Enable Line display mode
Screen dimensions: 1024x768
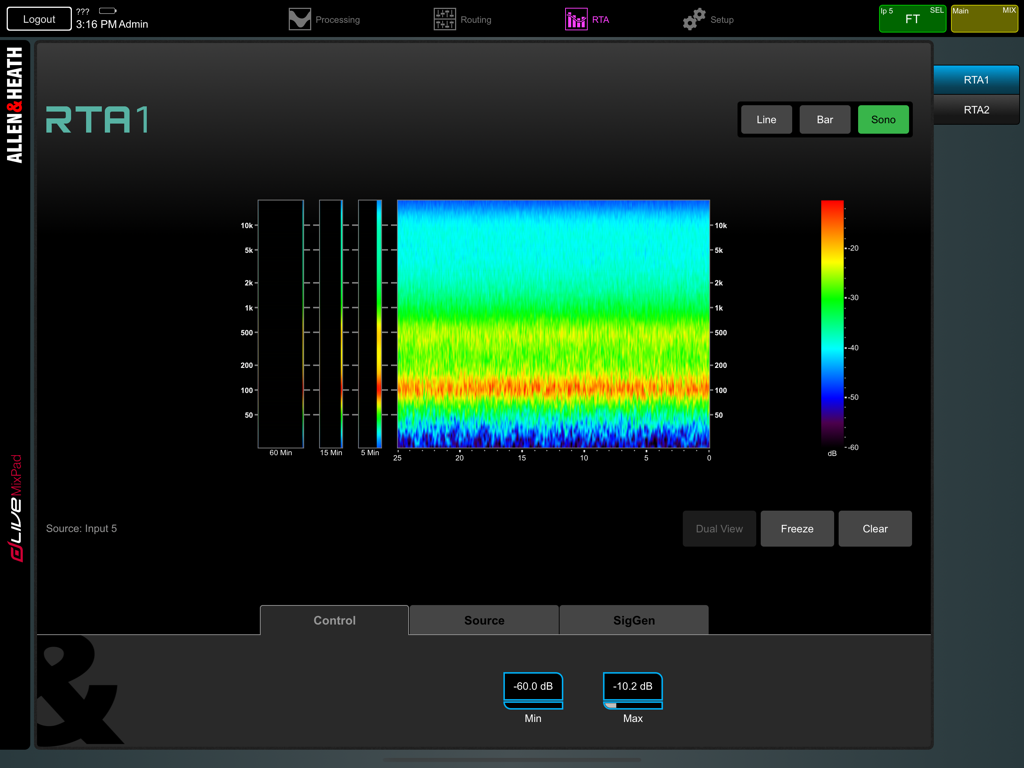tap(766, 119)
